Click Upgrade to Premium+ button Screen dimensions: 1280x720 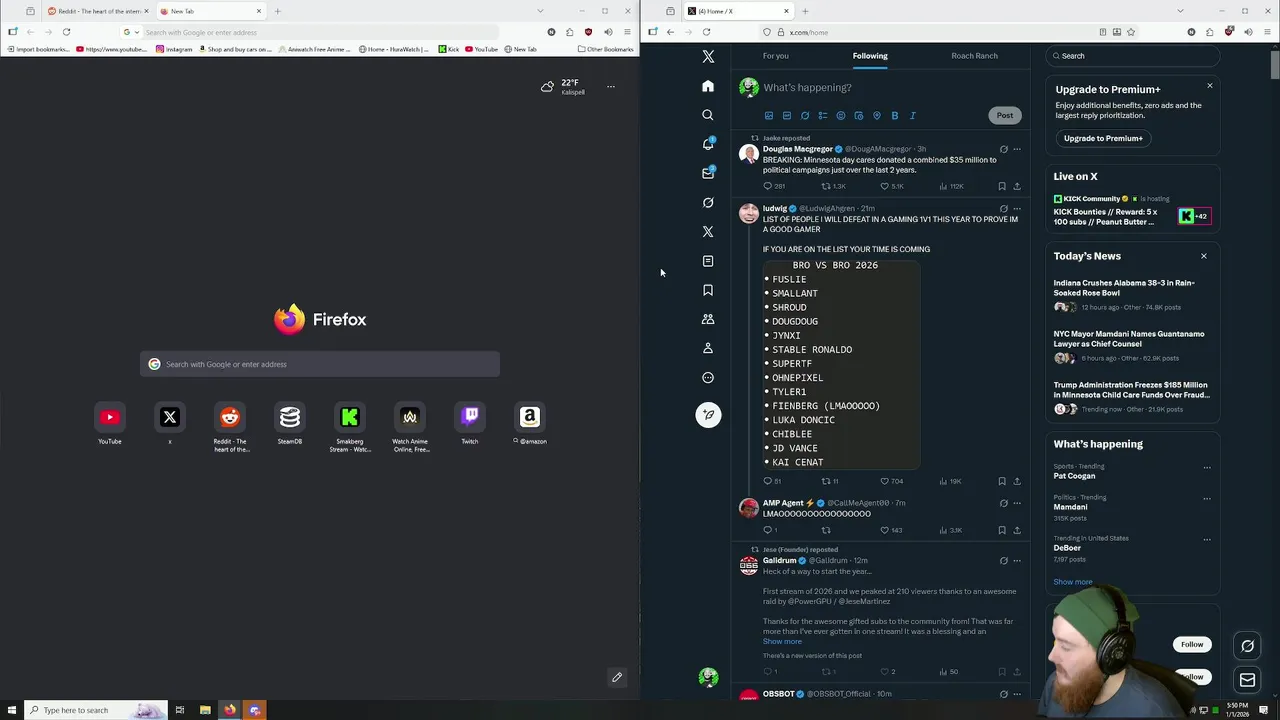[1103, 138]
